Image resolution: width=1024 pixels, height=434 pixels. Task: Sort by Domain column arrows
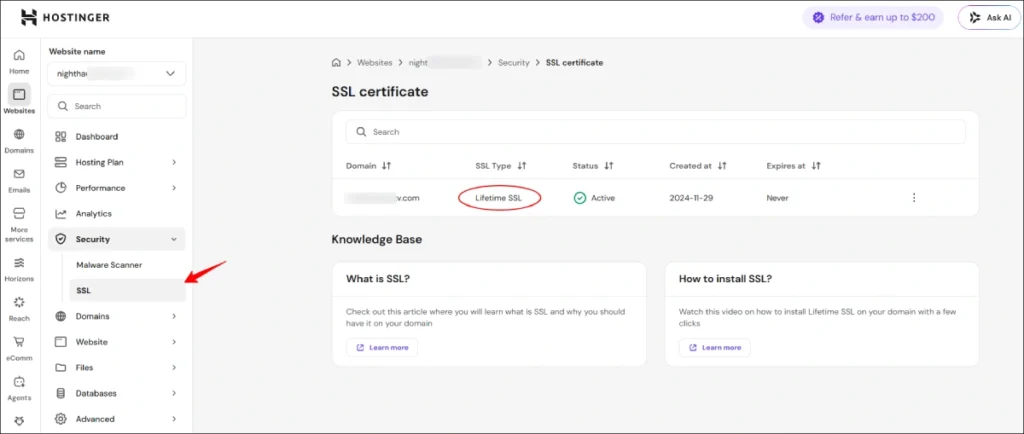pyautogui.click(x=387, y=166)
